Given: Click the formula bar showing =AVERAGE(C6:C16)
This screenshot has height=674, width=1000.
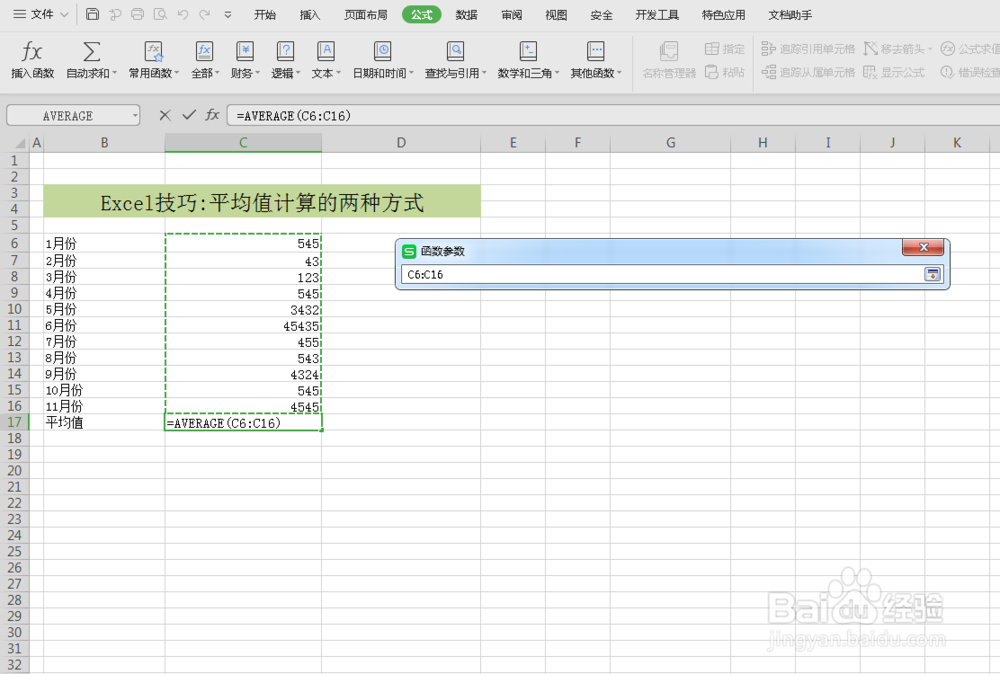Looking at the screenshot, I should tap(612, 115).
